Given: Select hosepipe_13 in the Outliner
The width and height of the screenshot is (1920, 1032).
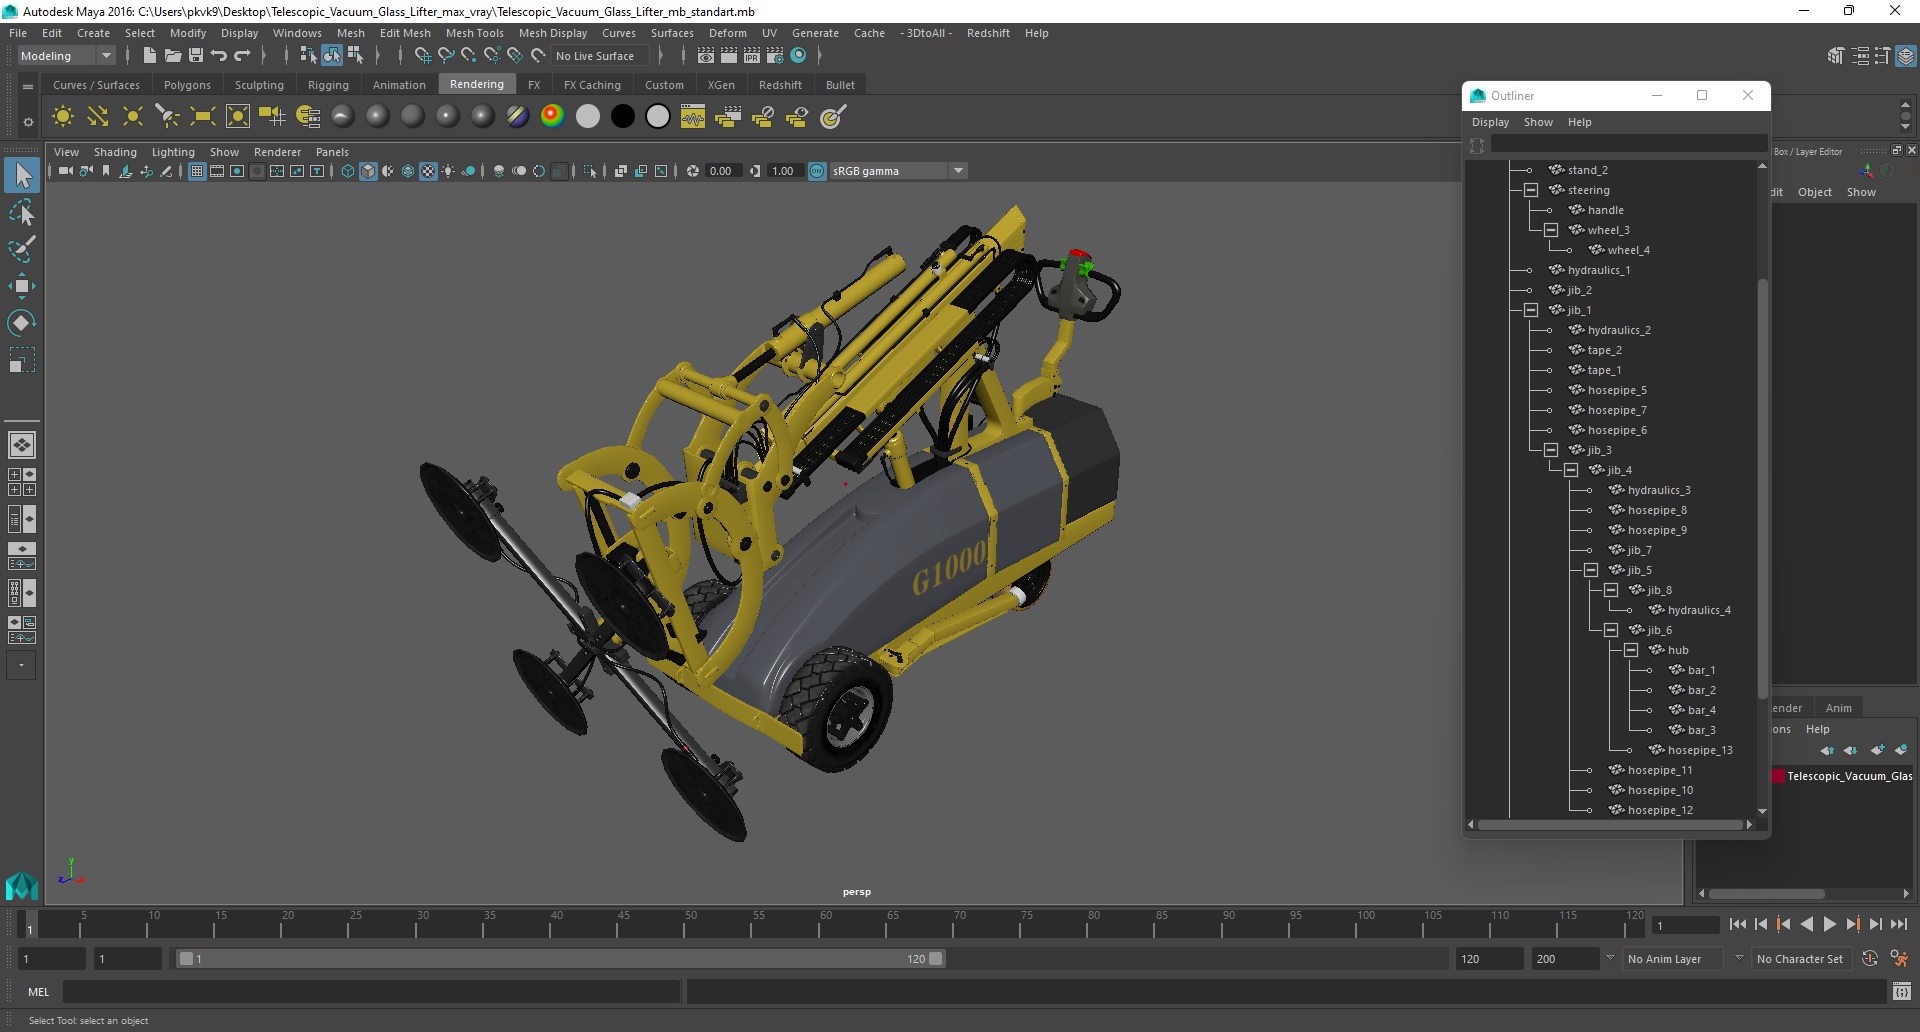Looking at the screenshot, I should pos(1699,750).
